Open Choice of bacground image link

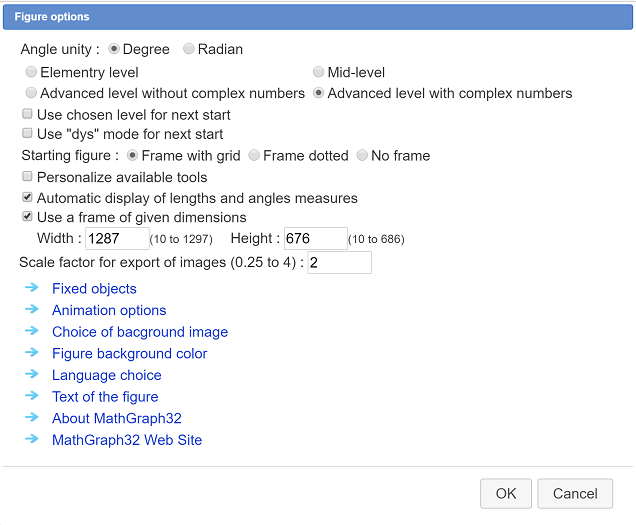point(140,332)
